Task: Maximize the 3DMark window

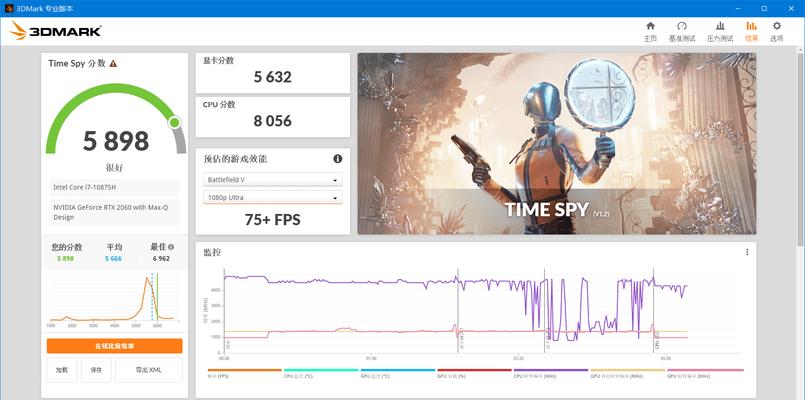Action: pos(764,8)
